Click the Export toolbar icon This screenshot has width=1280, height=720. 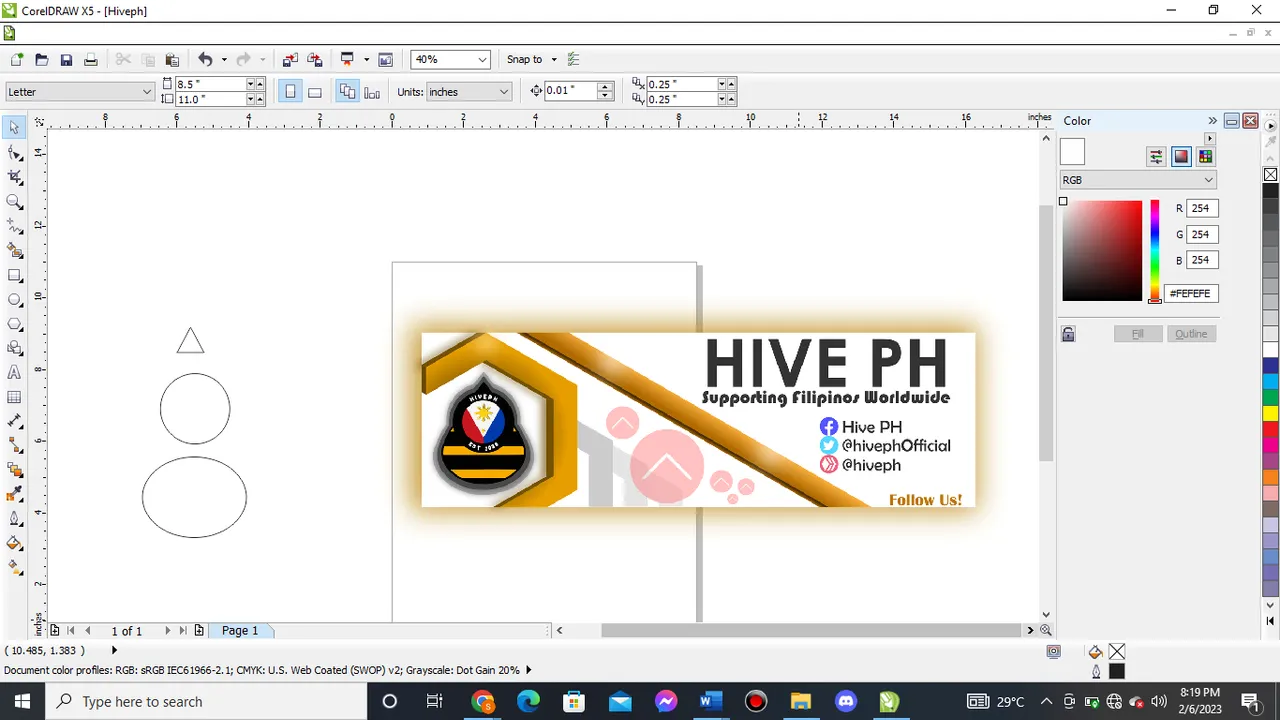coord(314,60)
